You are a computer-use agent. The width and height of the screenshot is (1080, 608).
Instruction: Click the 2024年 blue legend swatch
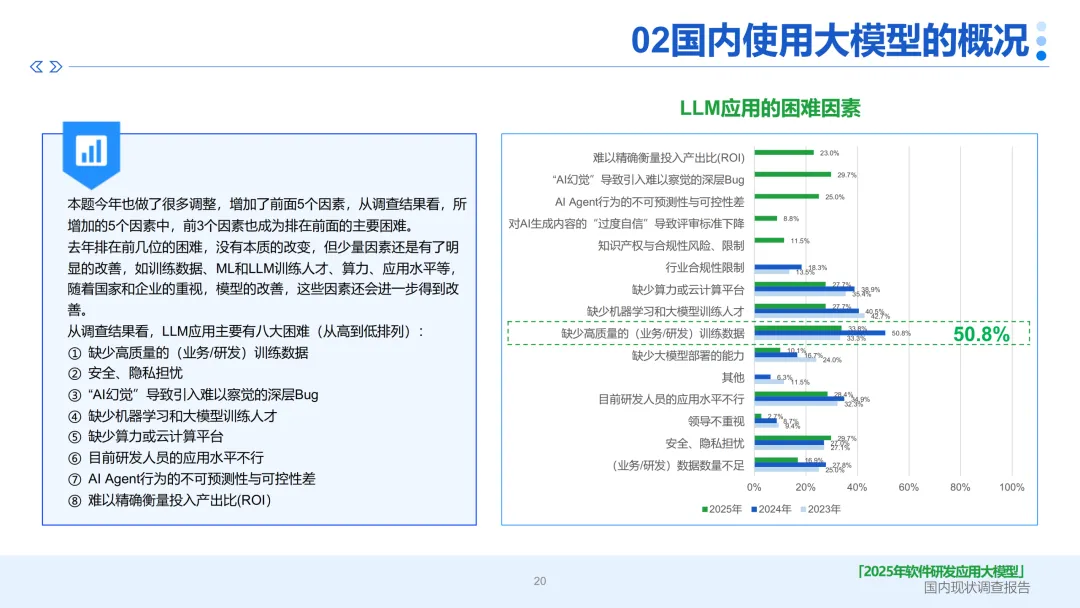point(754,510)
